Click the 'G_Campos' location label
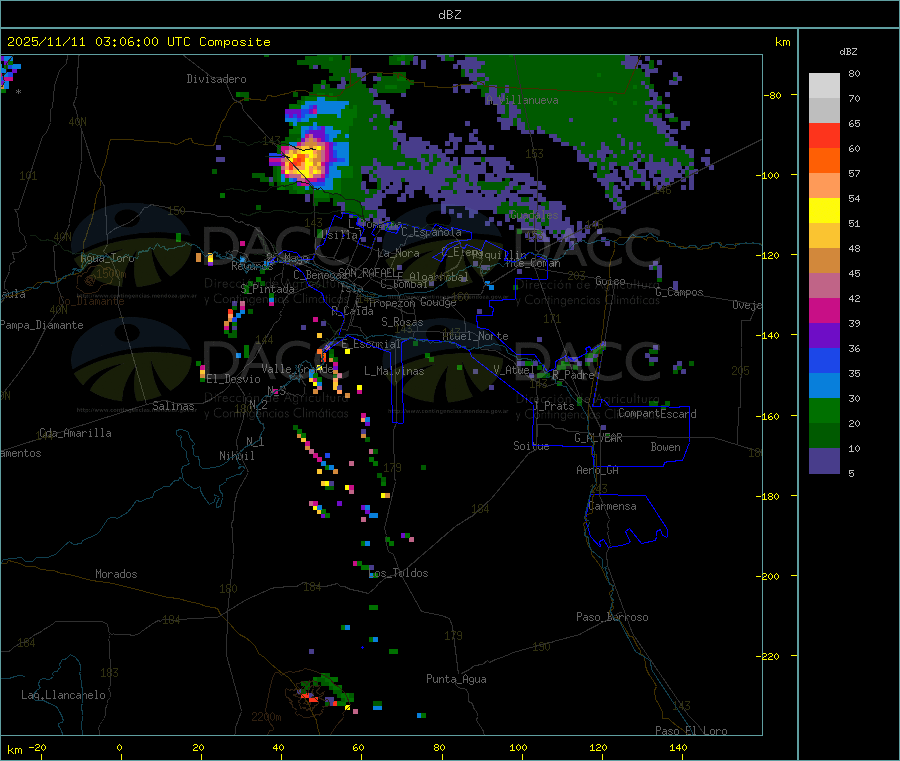This screenshot has height=761, width=900. click(679, 292)
